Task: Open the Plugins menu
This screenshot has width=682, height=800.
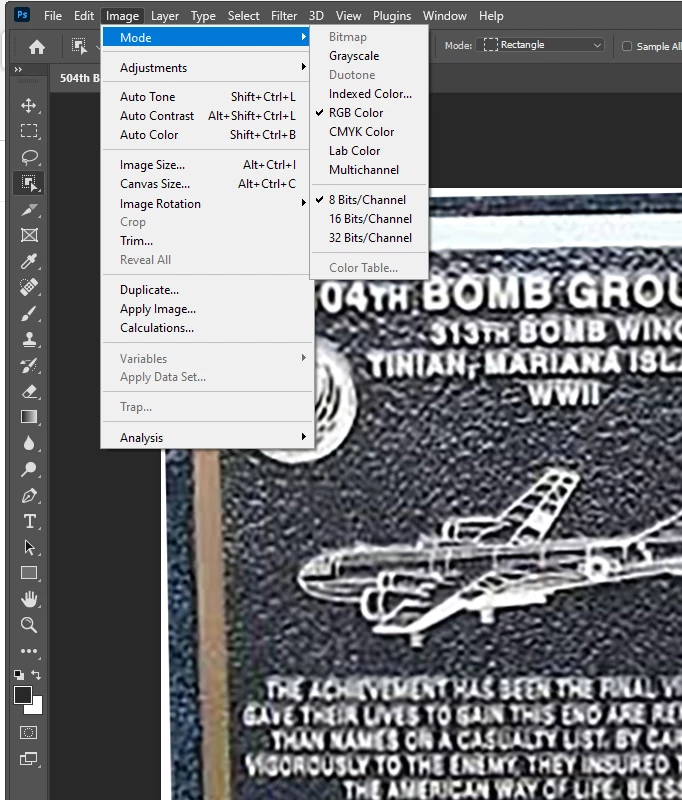Action: click(x=392, y=16)
